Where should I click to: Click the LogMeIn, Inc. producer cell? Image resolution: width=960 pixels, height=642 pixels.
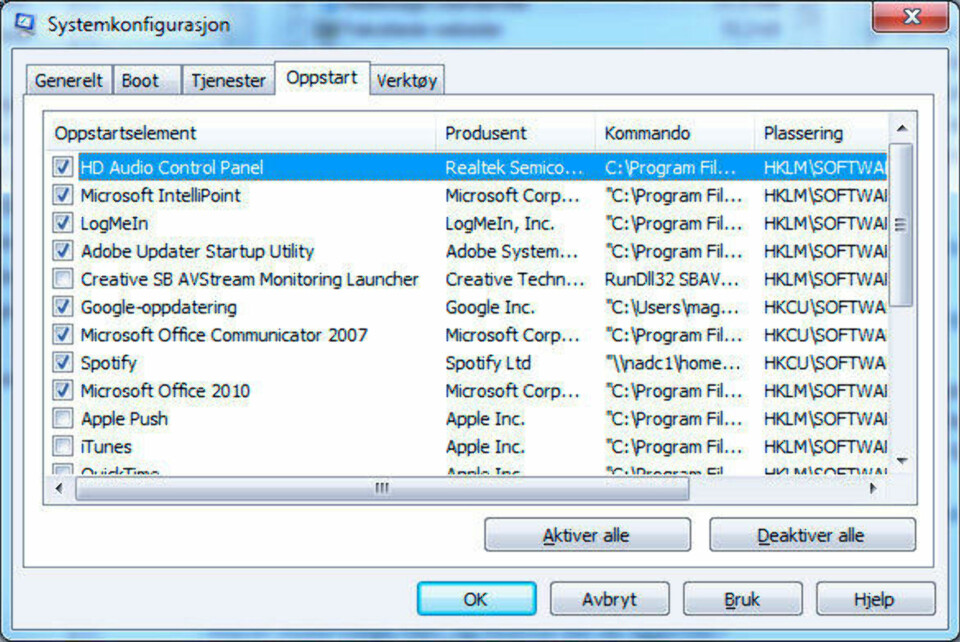click(x=500, y=224)
